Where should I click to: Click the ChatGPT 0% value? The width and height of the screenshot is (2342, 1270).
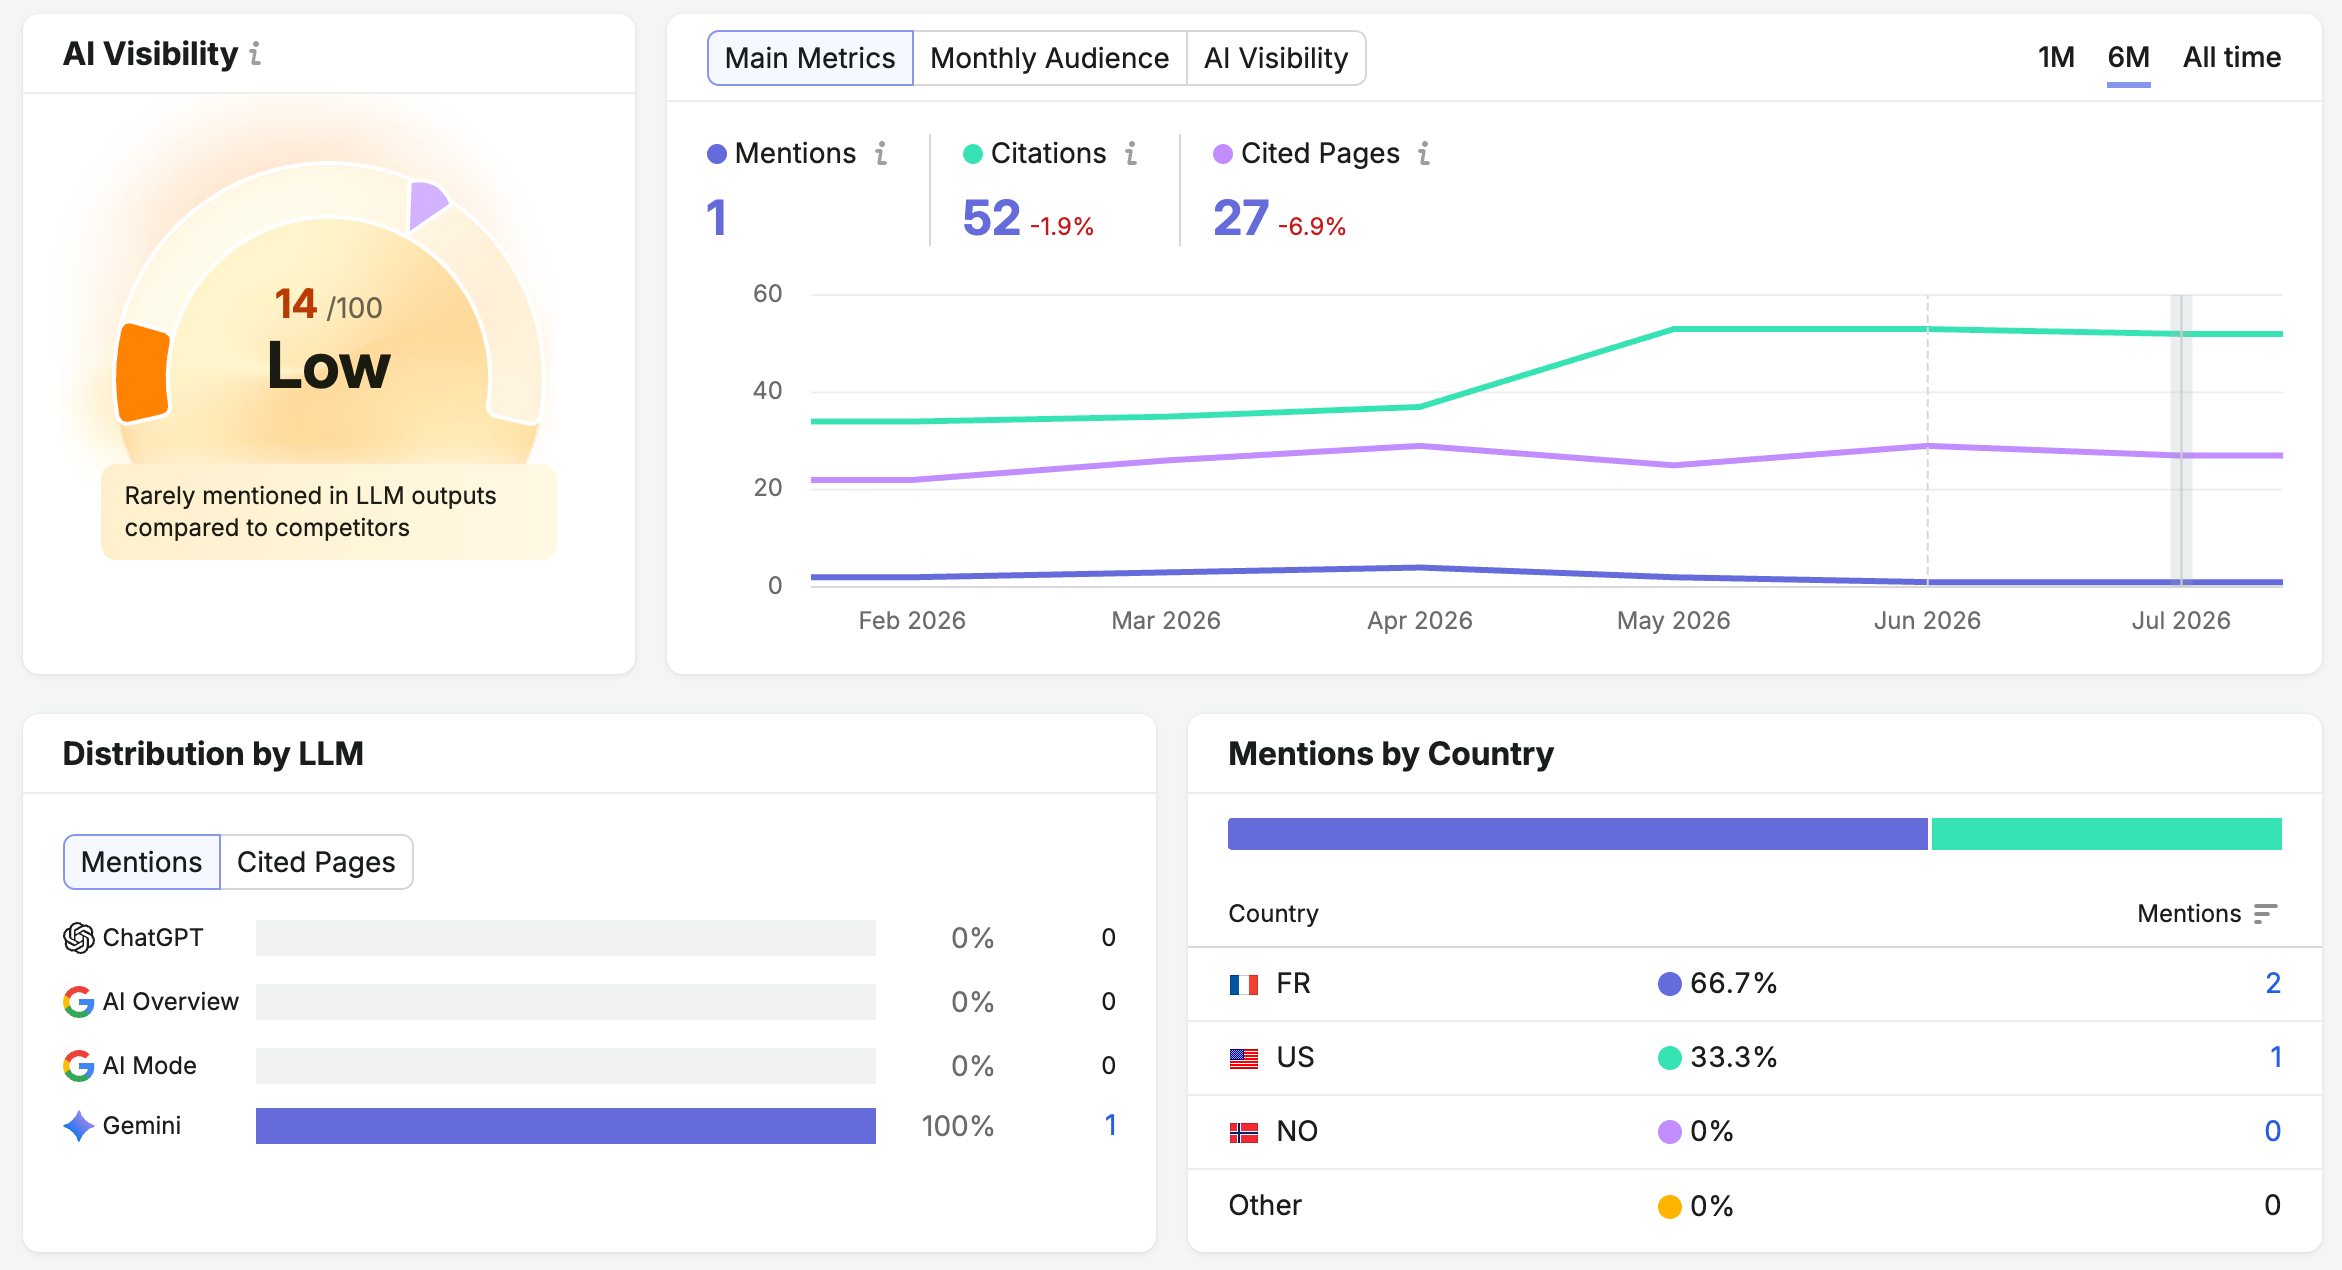(972, 938)
